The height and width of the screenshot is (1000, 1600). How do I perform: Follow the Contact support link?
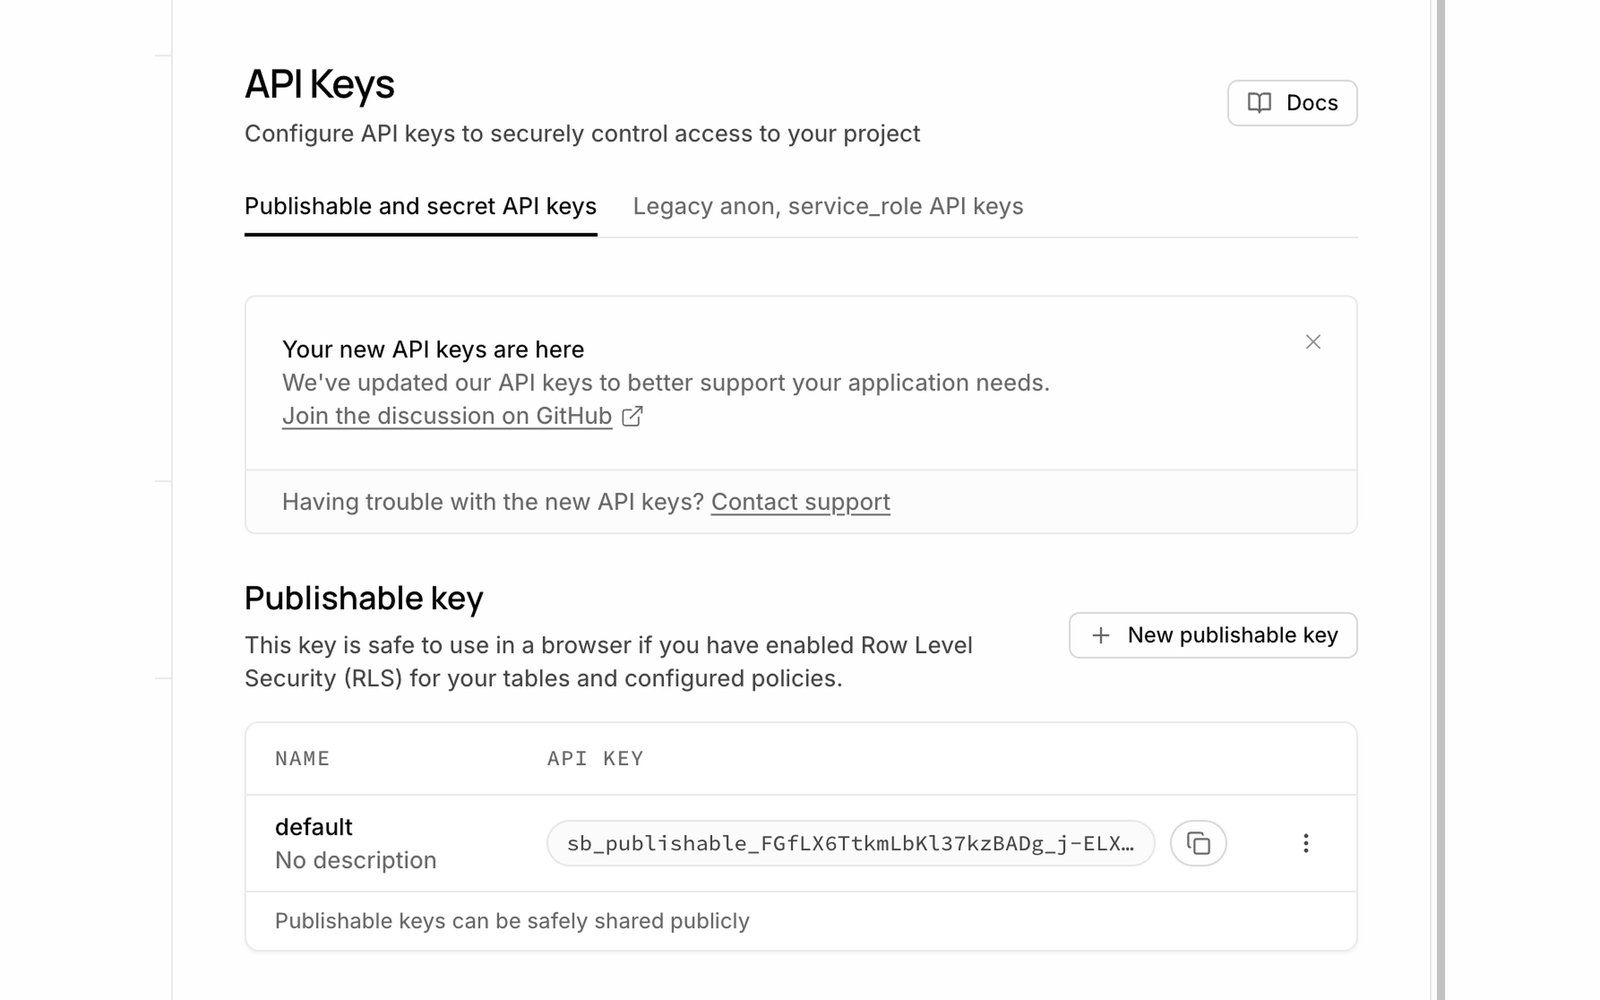click(x=800, y=502)
